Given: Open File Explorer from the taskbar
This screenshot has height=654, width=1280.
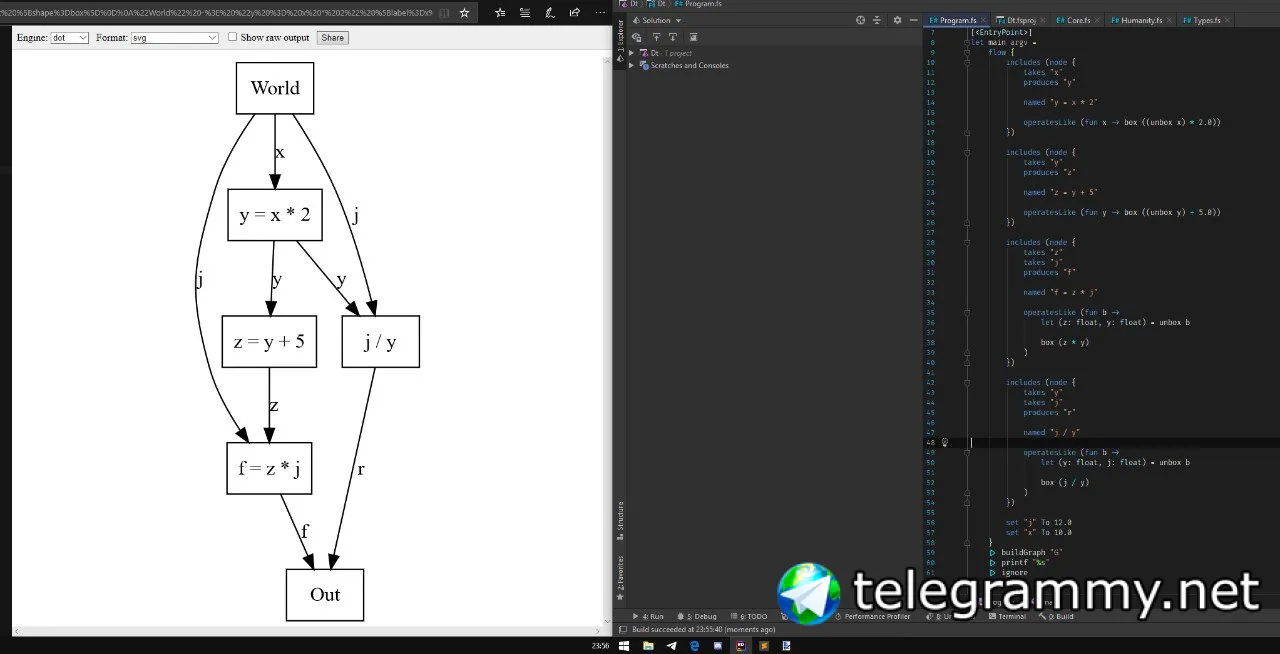Looking at the screenshot, I should click(648, 646).
